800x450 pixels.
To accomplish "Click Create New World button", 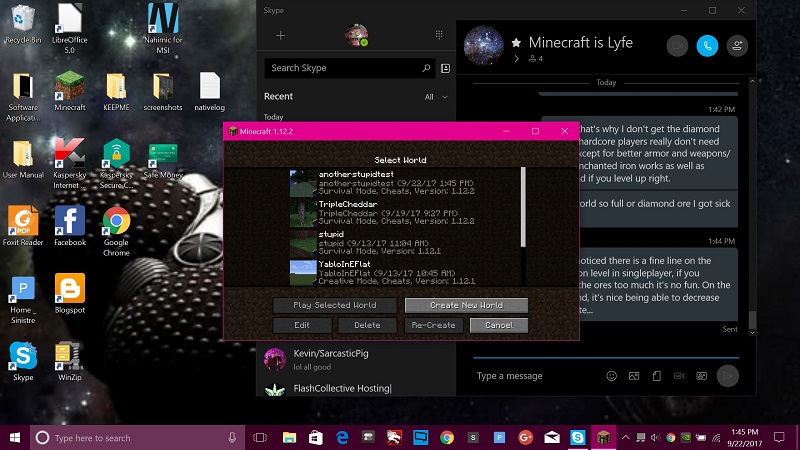I will click(x=466, y=305).
